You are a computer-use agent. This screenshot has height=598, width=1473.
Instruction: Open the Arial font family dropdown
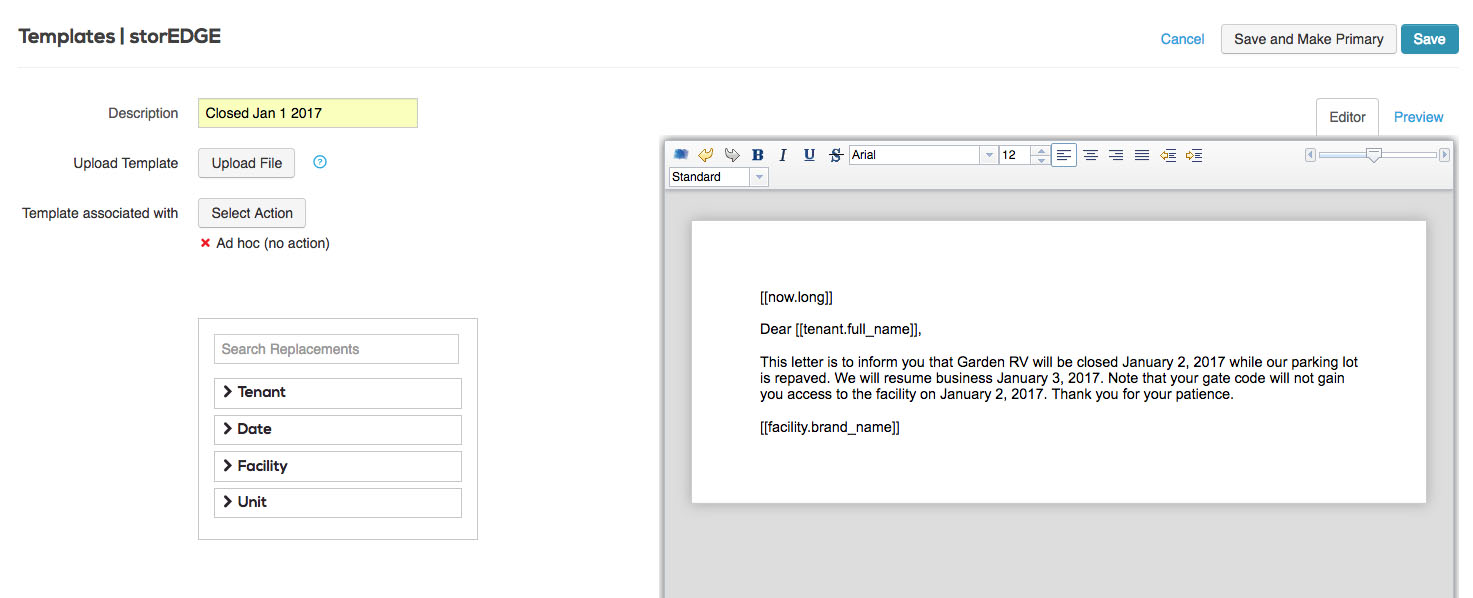pyautogui.click(x=989, y=155)
